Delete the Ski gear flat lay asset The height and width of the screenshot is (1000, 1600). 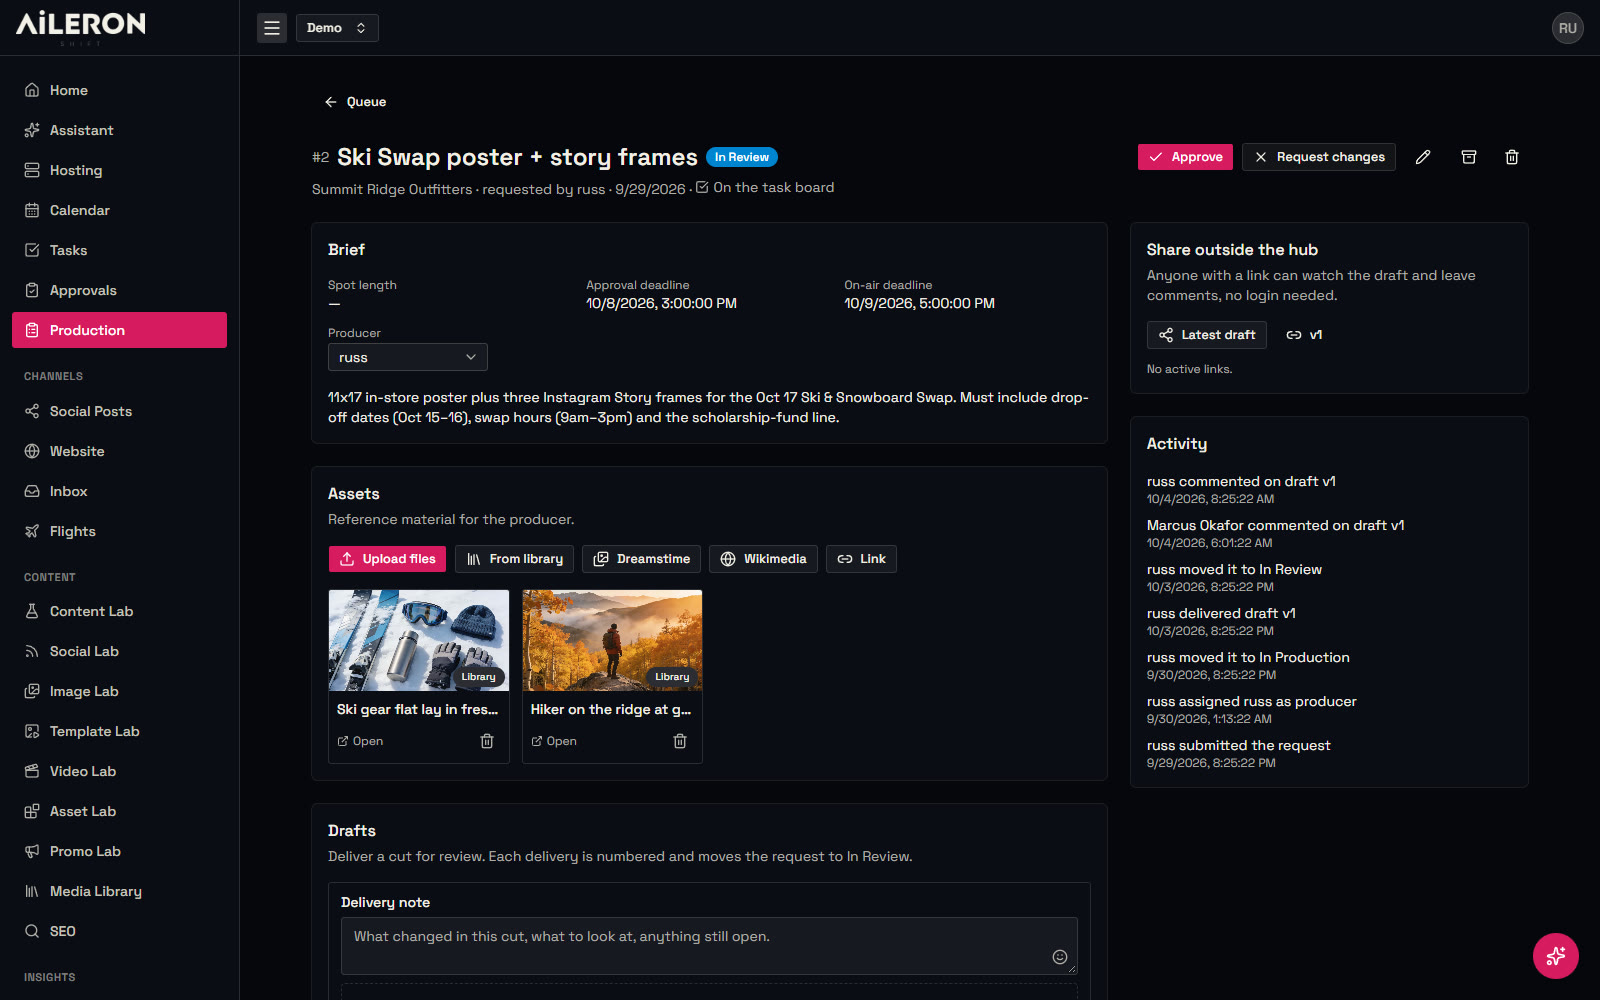point(487,741)
